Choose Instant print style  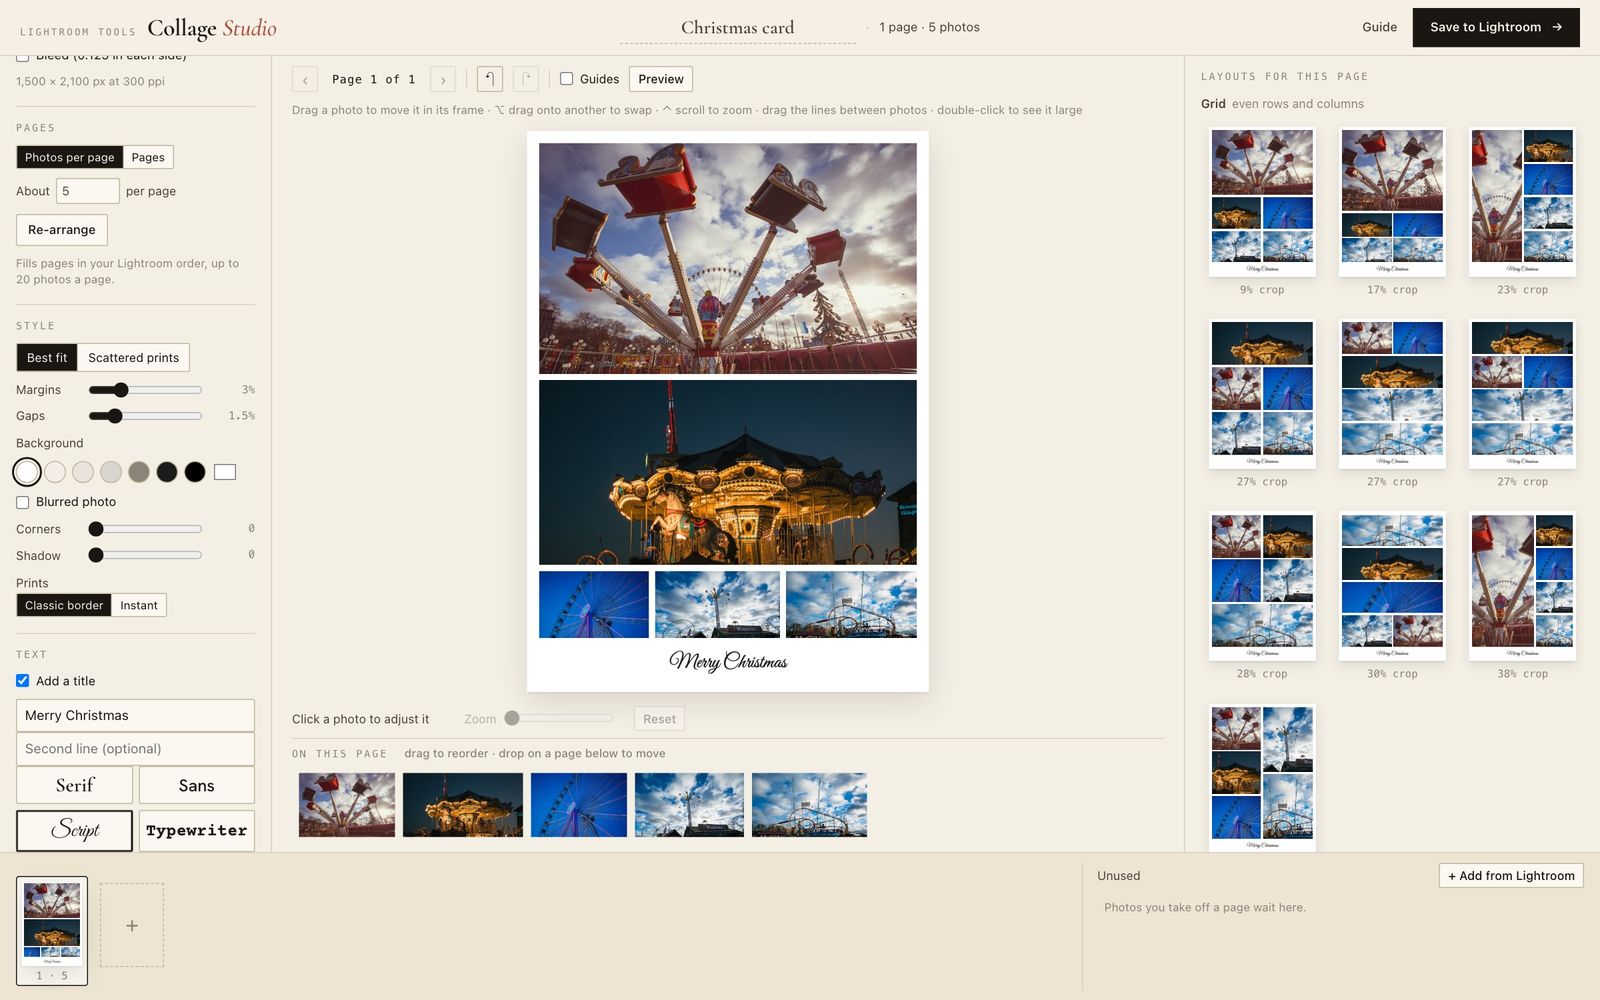point(139,605)
